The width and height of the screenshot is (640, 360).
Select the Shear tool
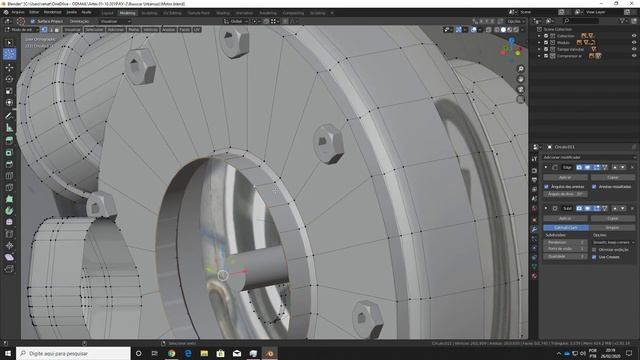pos(9,257)
